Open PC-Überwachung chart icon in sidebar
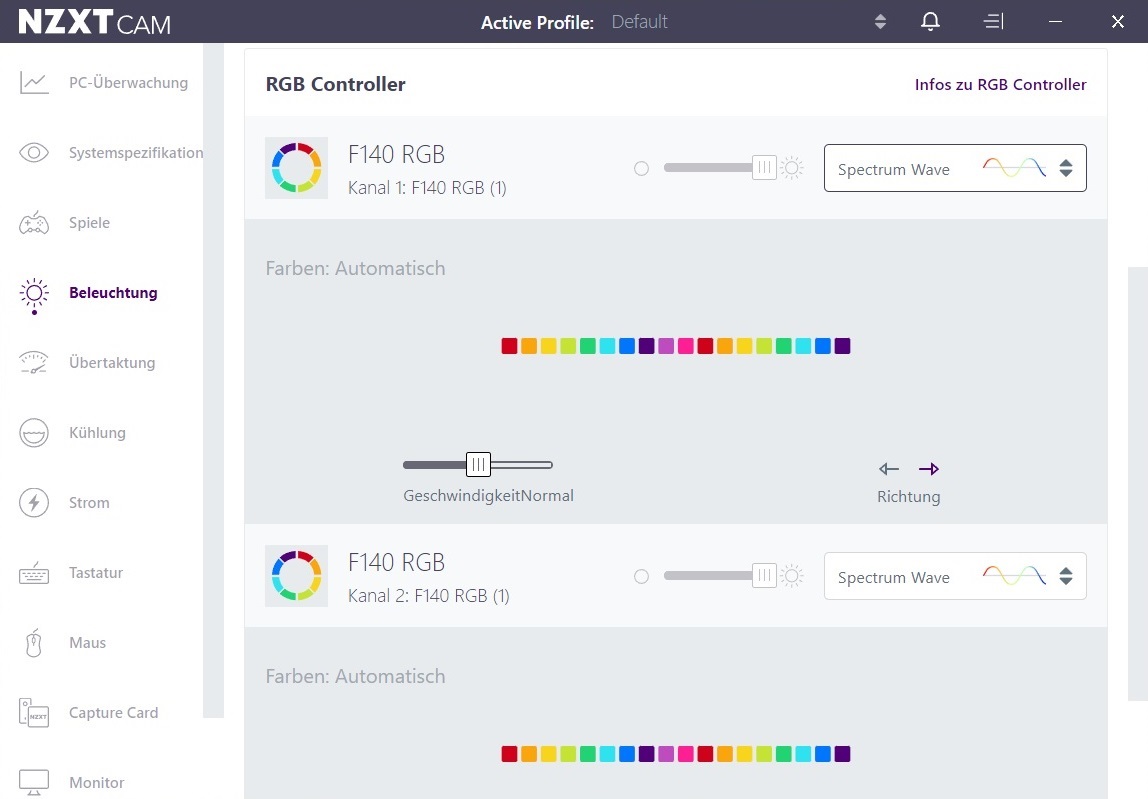Viewport: 1148px width, 799px height. pyautogui.click(x=34, y=83)
